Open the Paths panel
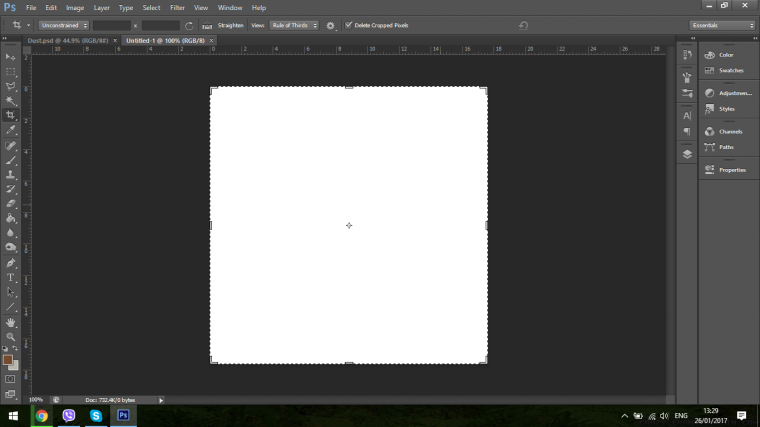Screen dimensions: 760x427 728,147
